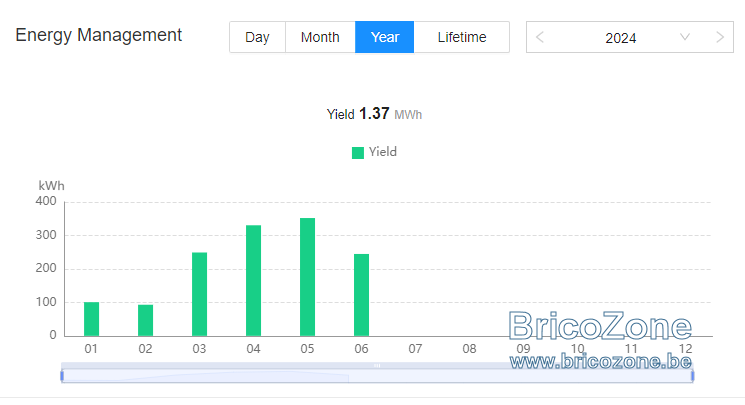
Task: Open the 2024 year dropdown chevron
Action: (685, 37)
